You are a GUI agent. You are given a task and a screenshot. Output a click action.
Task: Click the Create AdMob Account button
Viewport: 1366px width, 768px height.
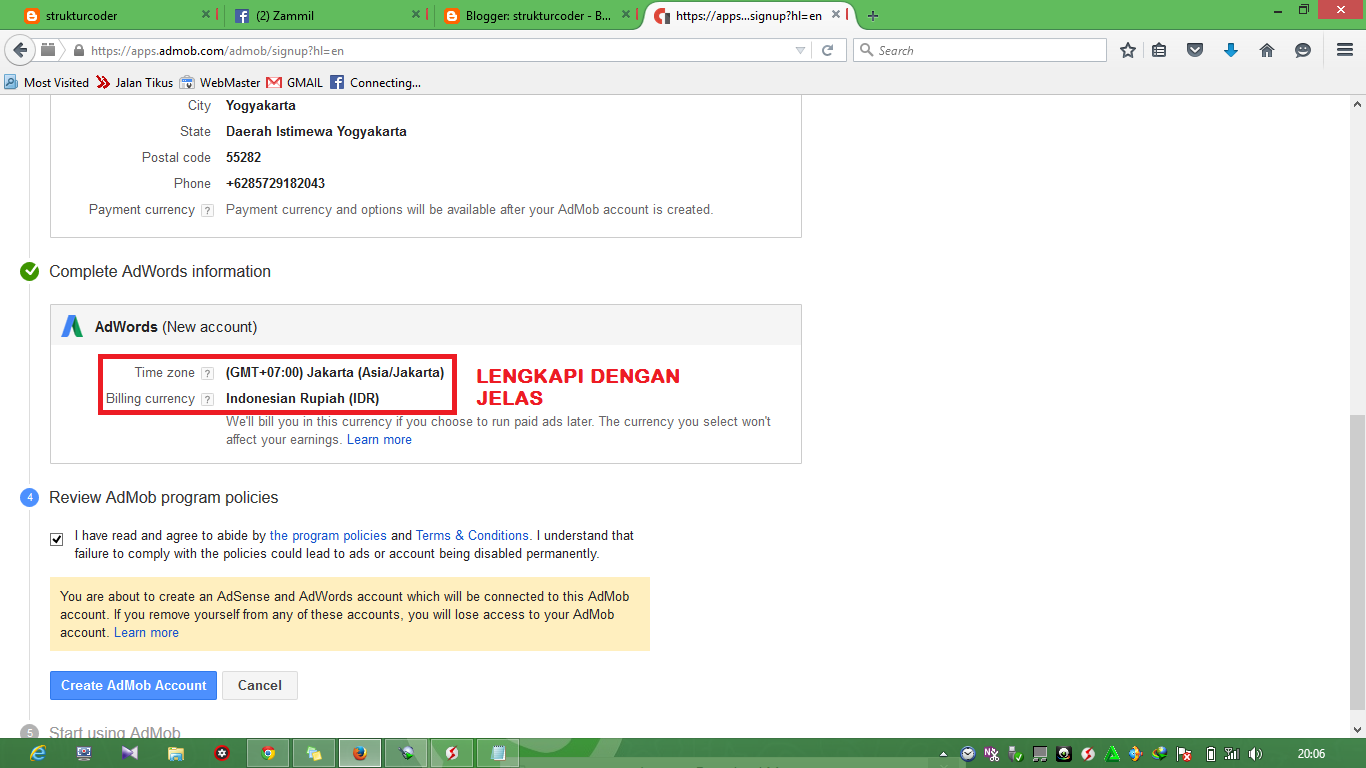(x=133, y=685)
